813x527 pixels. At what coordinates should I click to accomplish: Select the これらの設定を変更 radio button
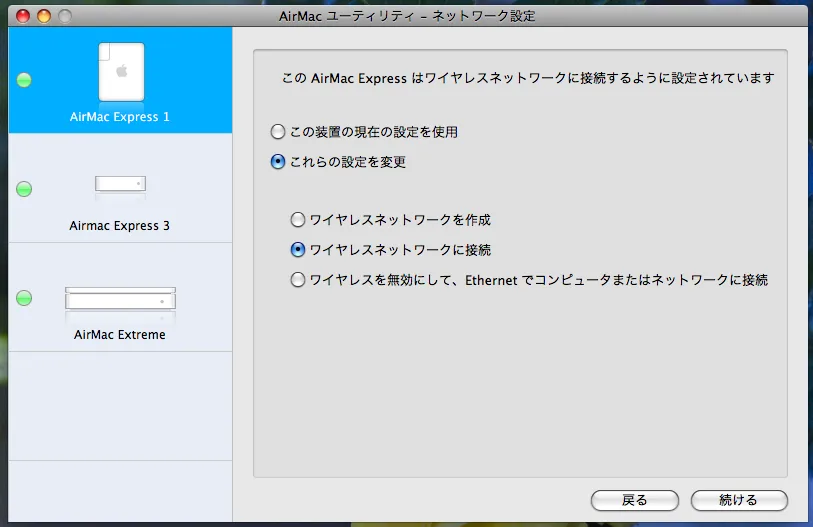[x=278, y=162]
